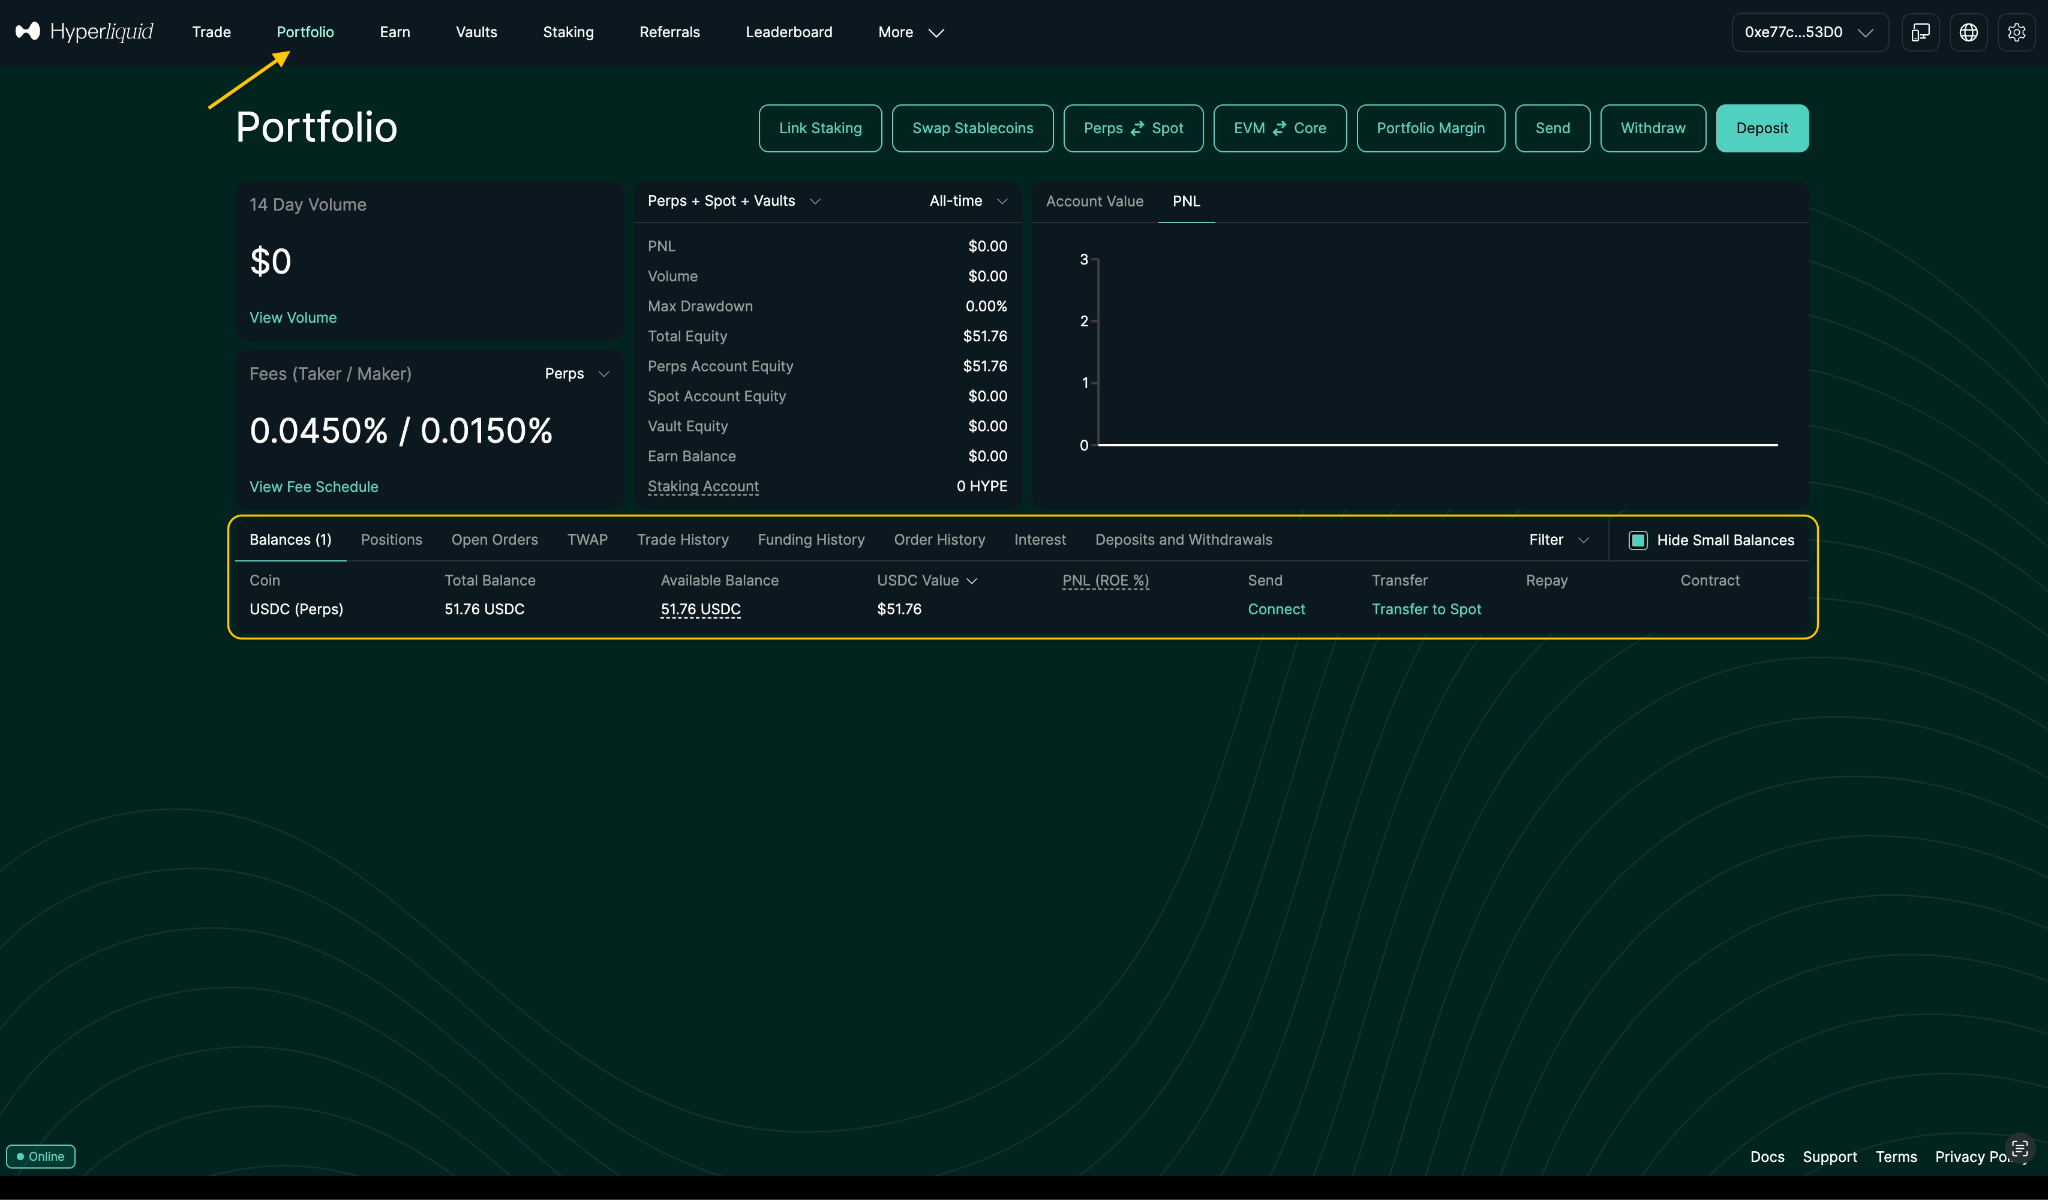Navigate to Vaults
Viewport: 2048px width, 1200px height.
pos(476,32)
